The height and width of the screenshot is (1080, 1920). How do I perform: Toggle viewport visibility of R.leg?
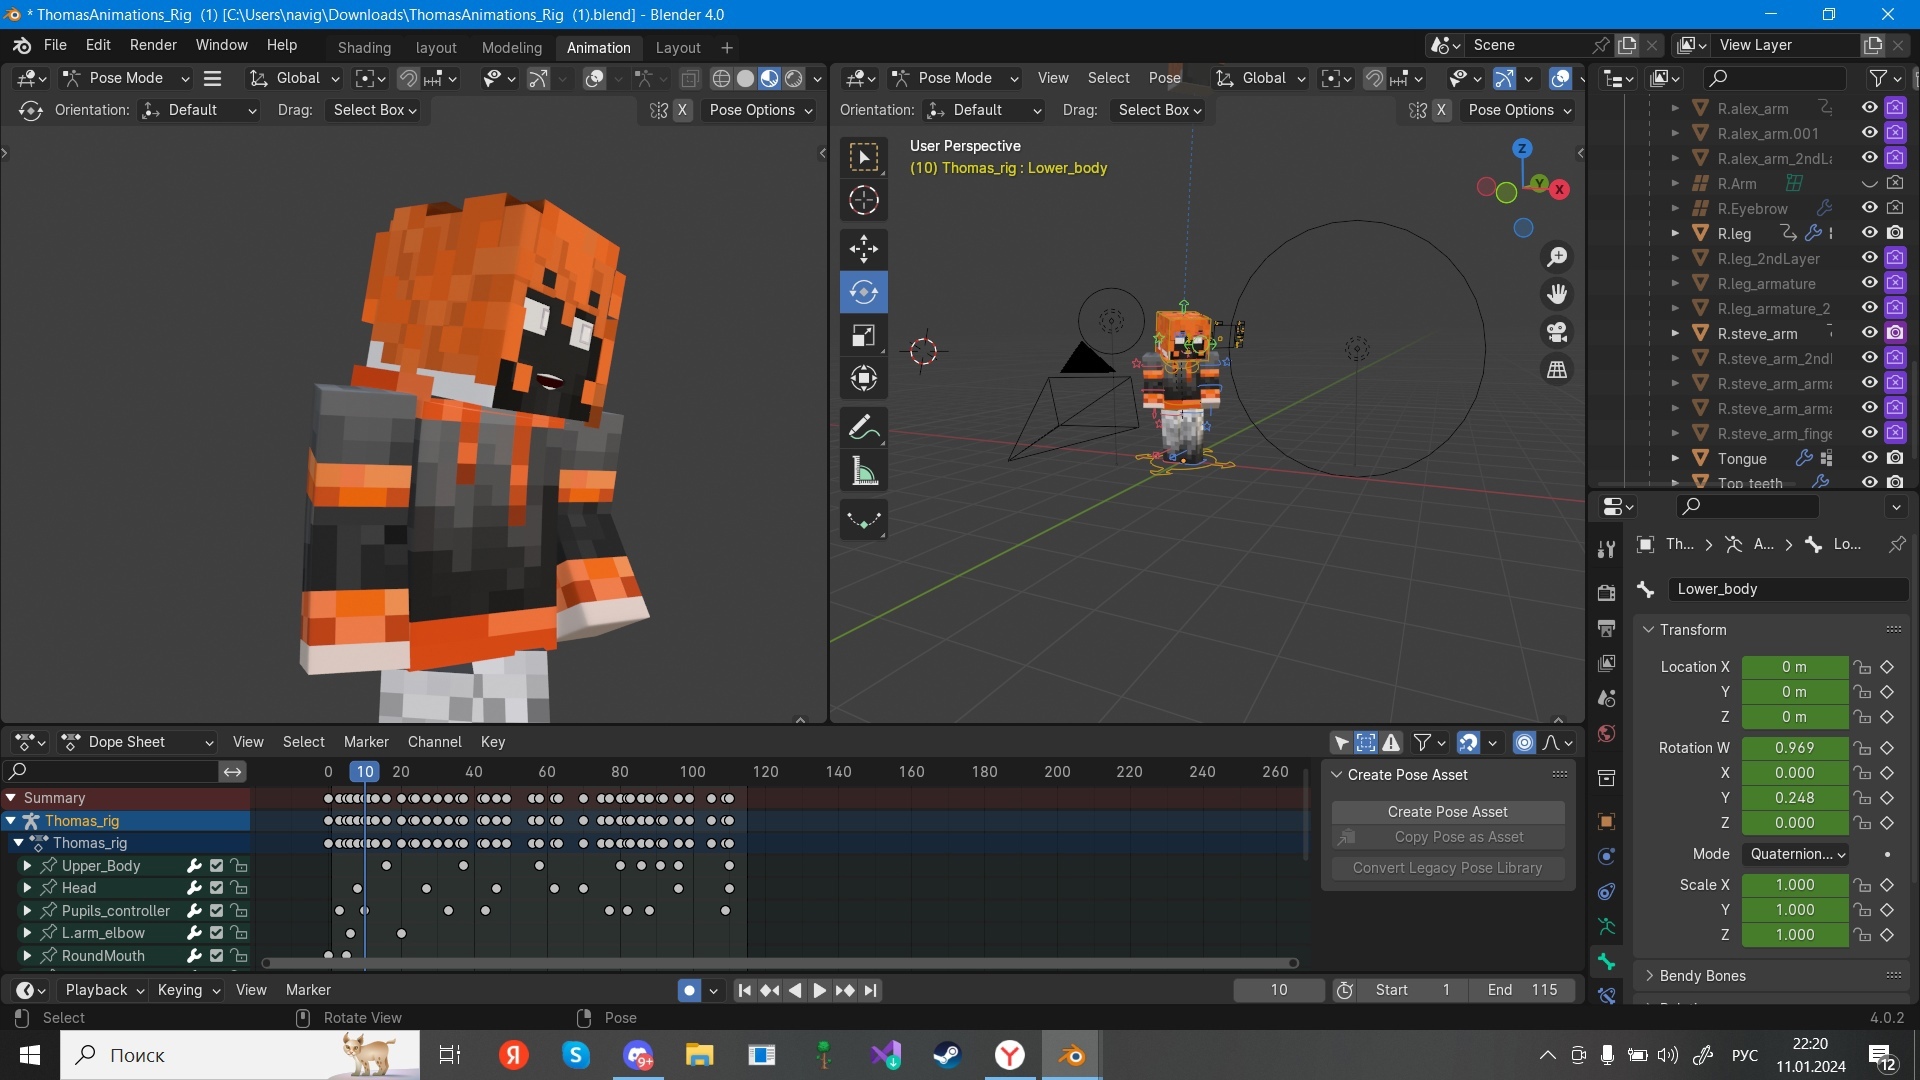[x=1869, y=233]
